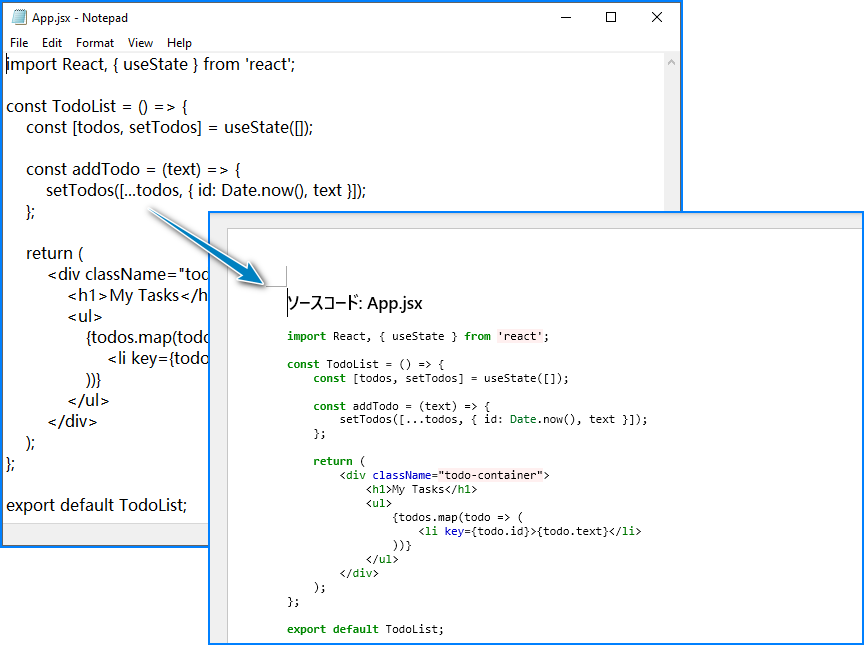Viewport: 864px width, 645px height.
Task: Click "</ul>" in the highlighted document
Action: coord(382,559)
